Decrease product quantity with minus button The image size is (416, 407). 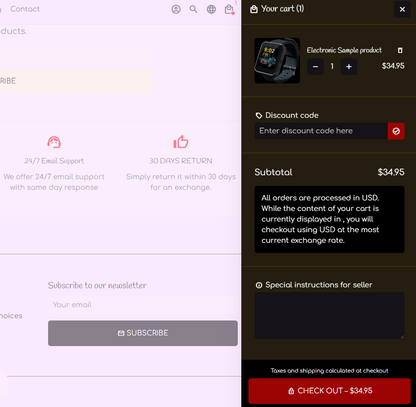pyautogui.click(x=315, y=67)
